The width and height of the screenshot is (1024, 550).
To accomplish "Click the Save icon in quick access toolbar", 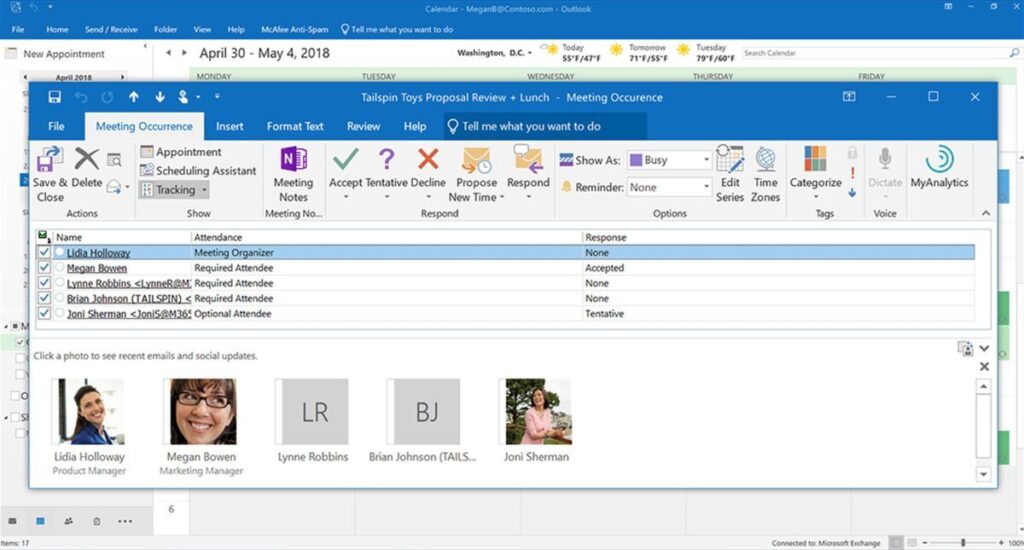I will tap(54, 97).
